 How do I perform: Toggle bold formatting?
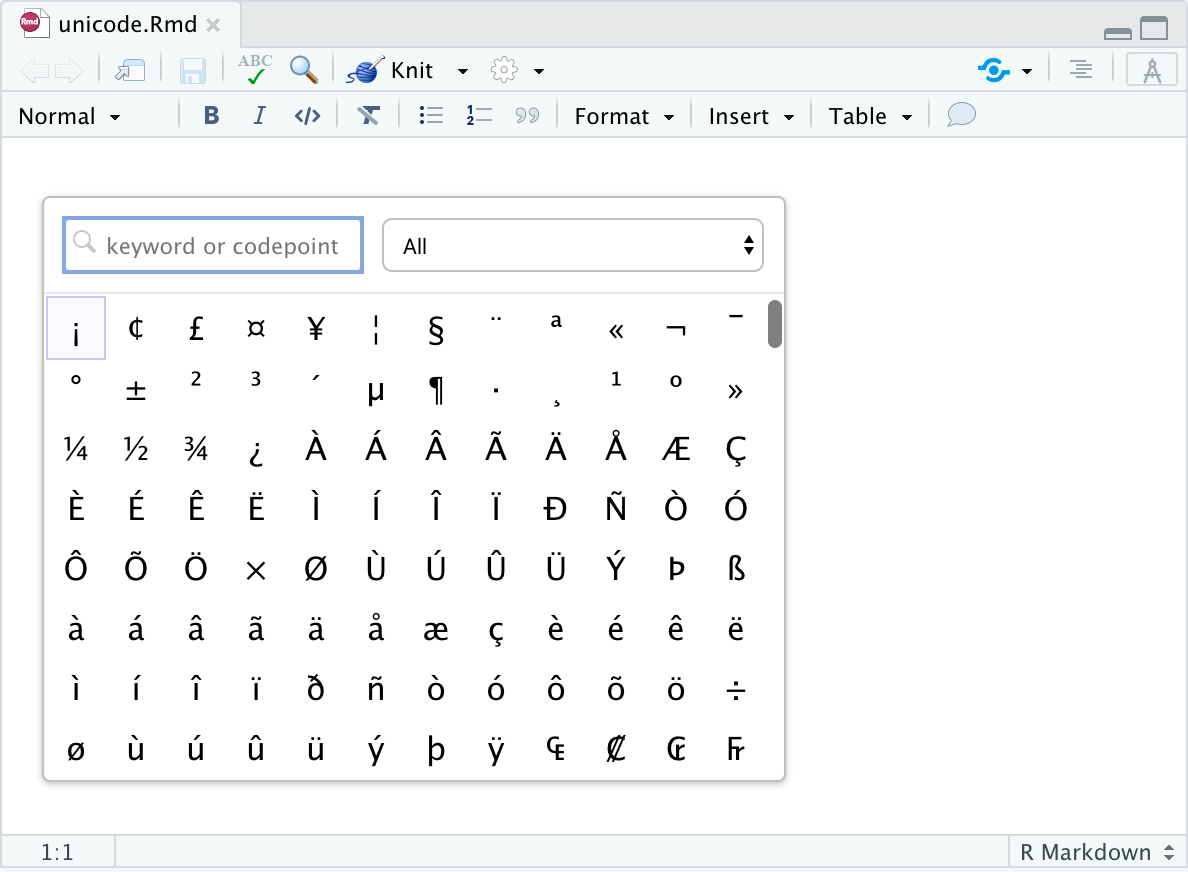click(210, 115)
